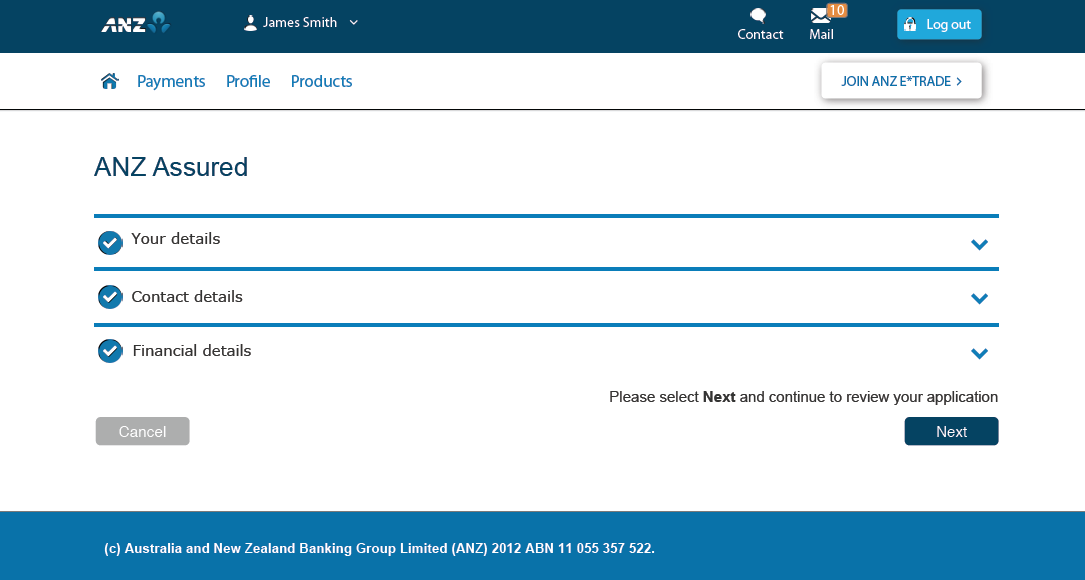The height and width of the screenshot is (580, 1085).
Task: Click the mail notification badge showing 10
Action: [x=837, y=10]
